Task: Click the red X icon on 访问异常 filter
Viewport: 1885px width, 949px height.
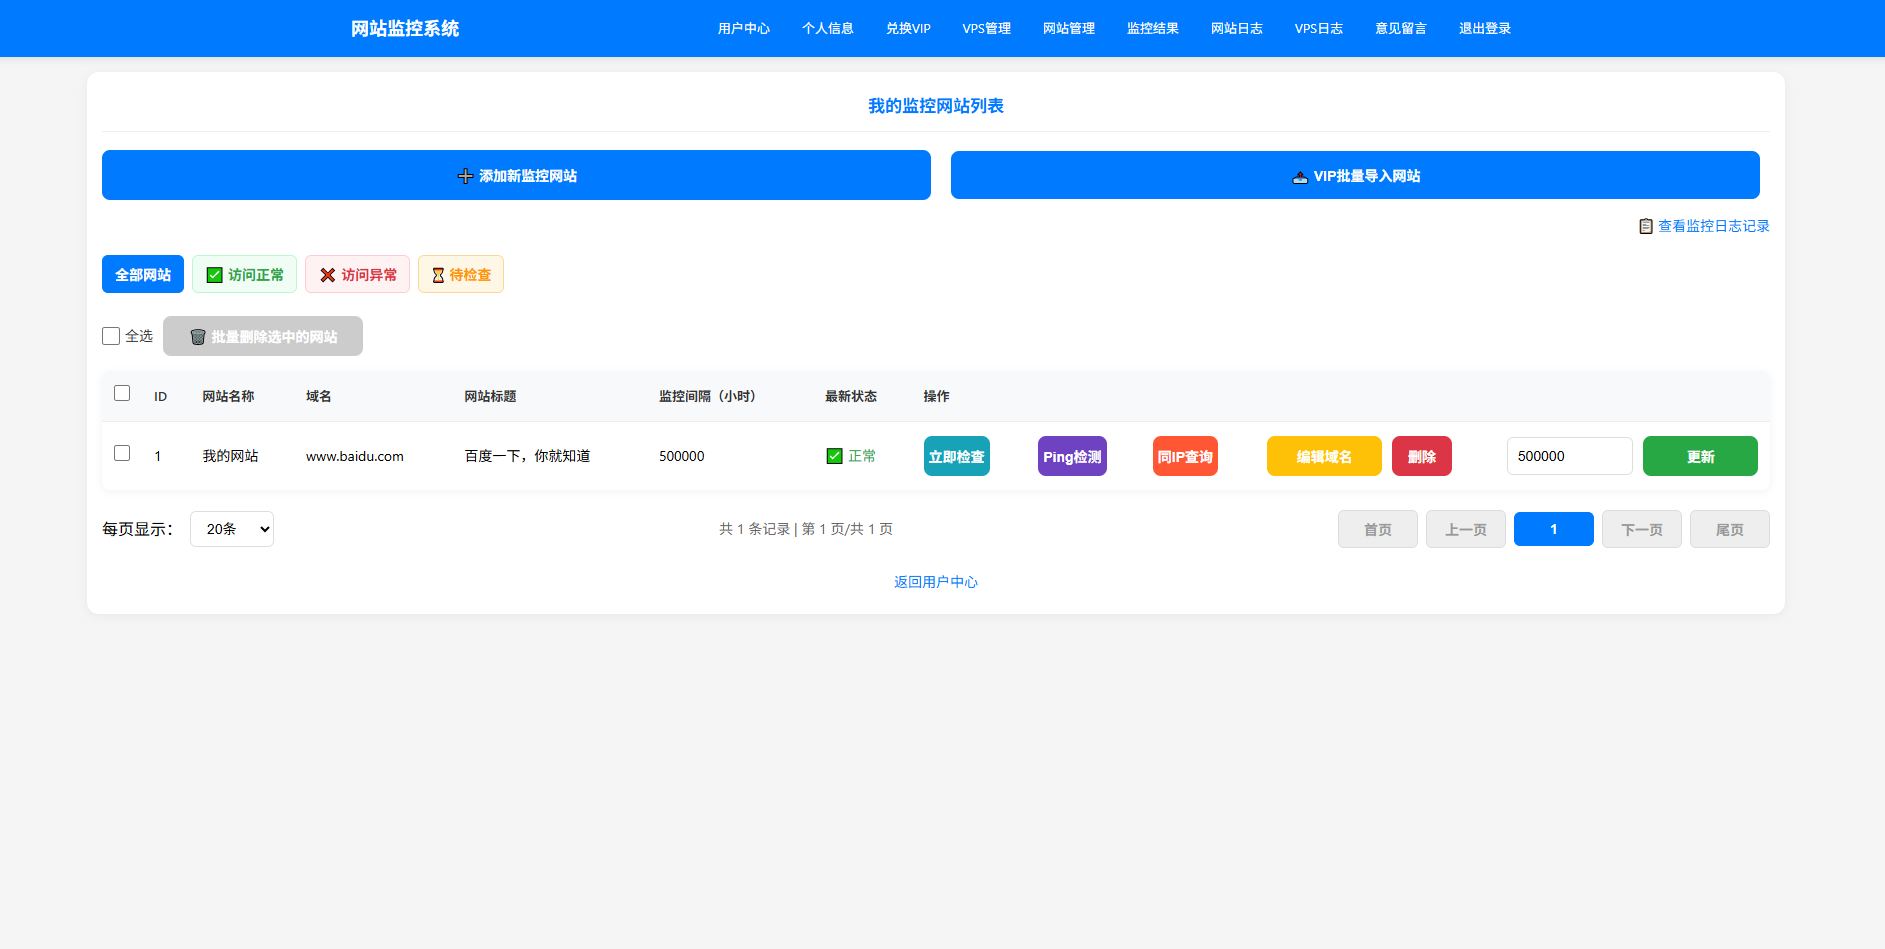Action: 327,275
